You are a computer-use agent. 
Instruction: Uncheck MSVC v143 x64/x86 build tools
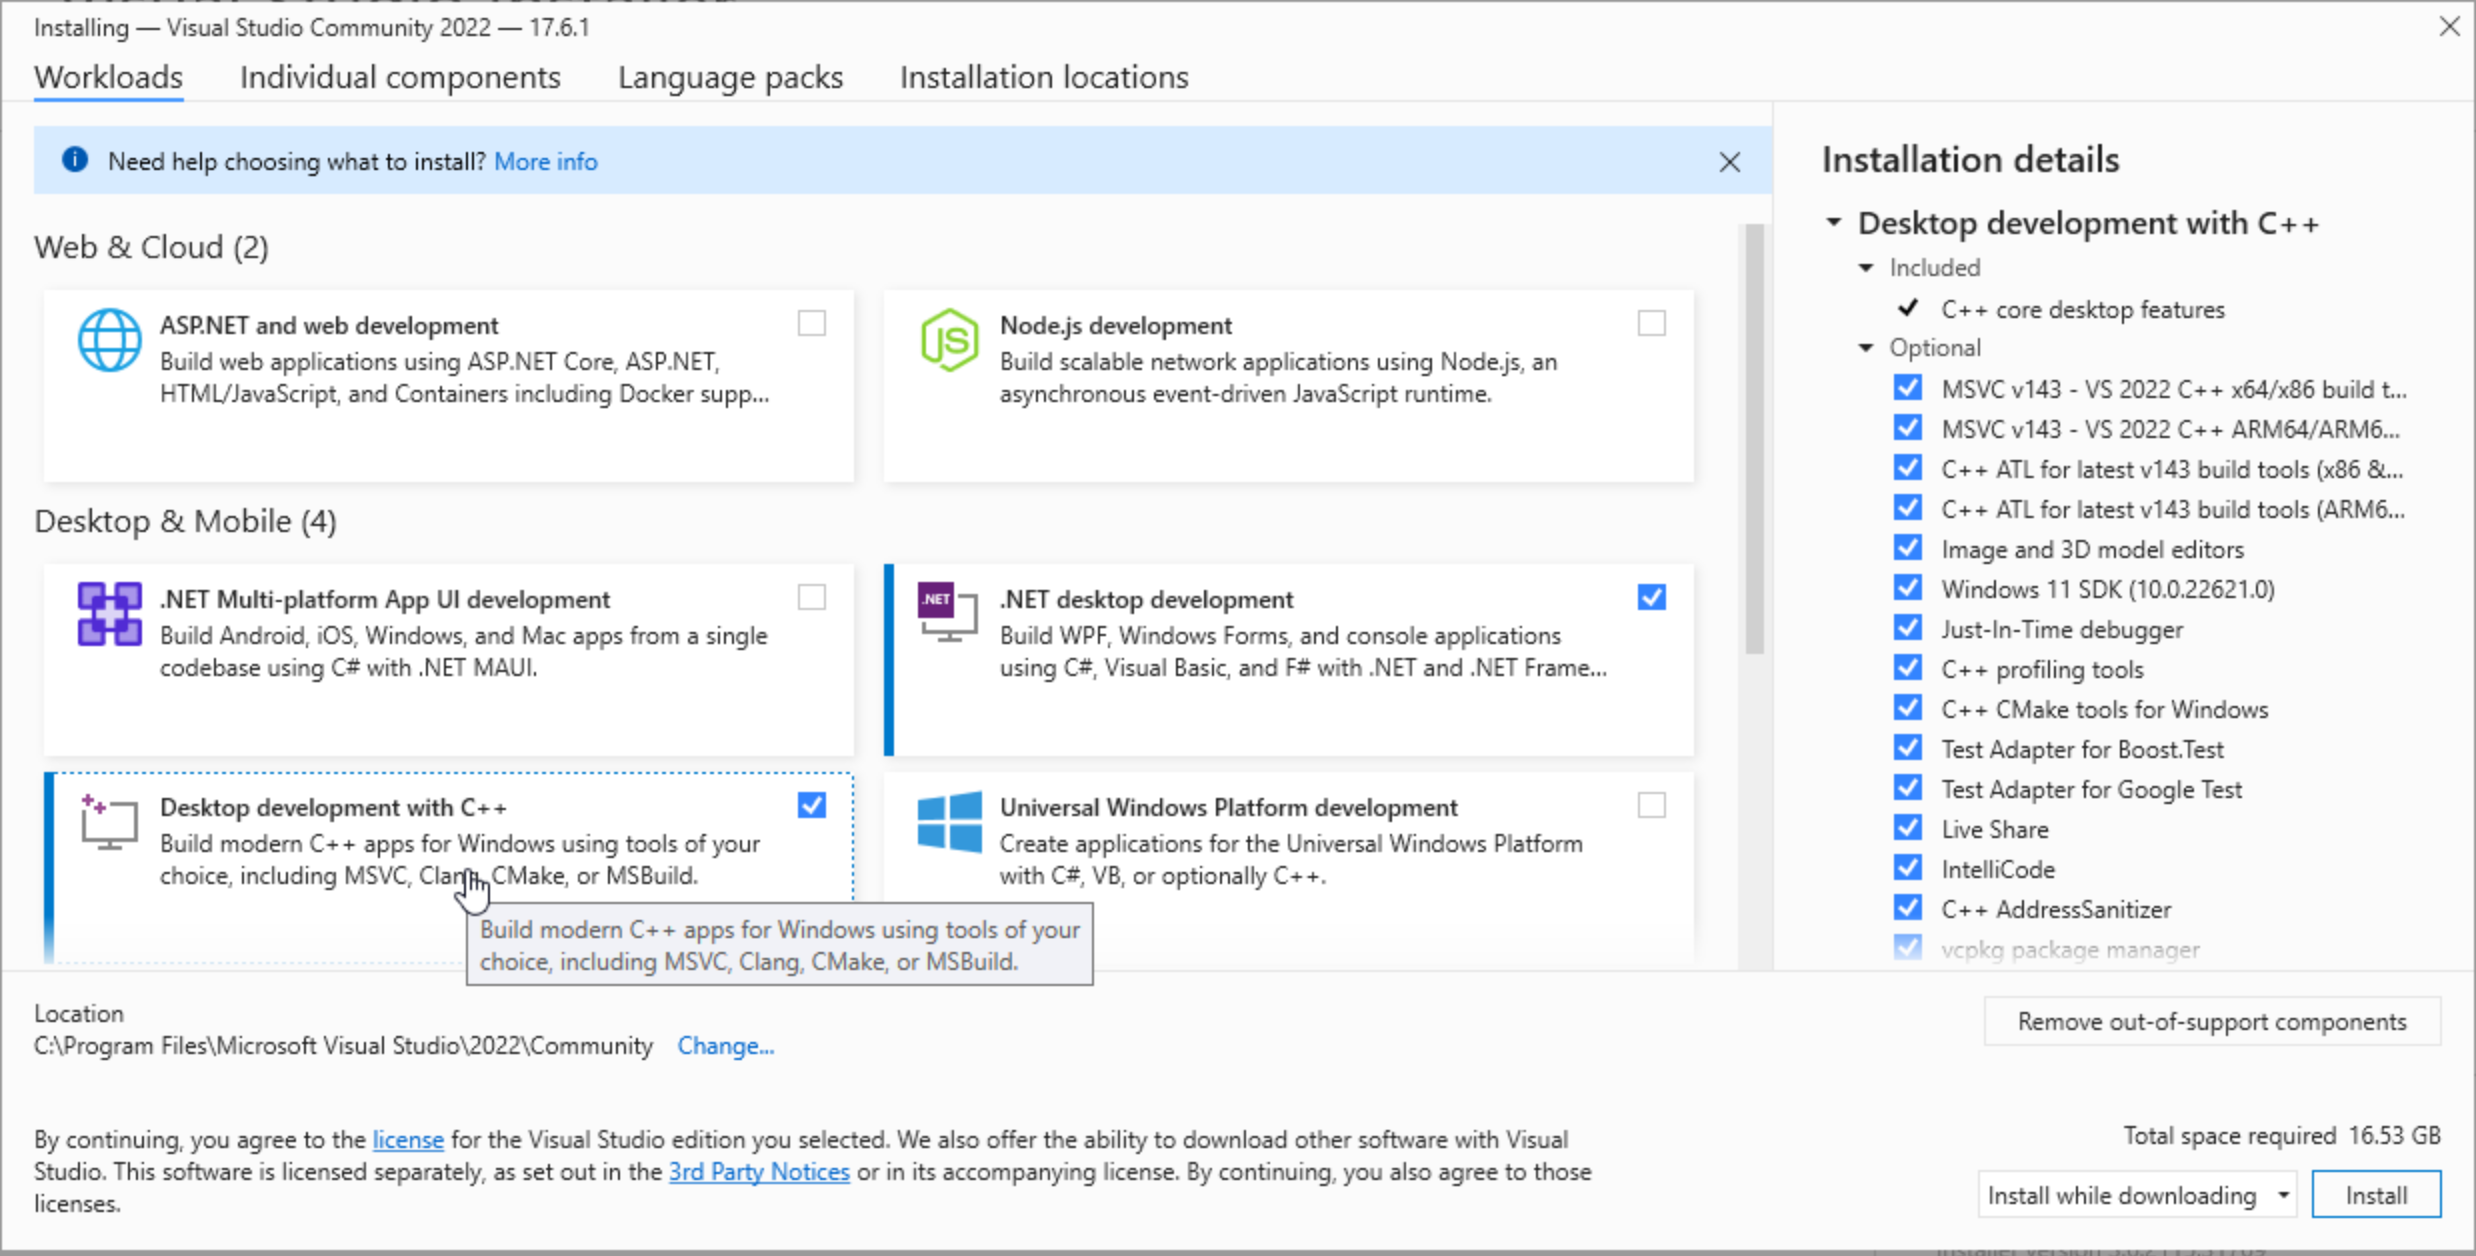(x=1908, y=388)
